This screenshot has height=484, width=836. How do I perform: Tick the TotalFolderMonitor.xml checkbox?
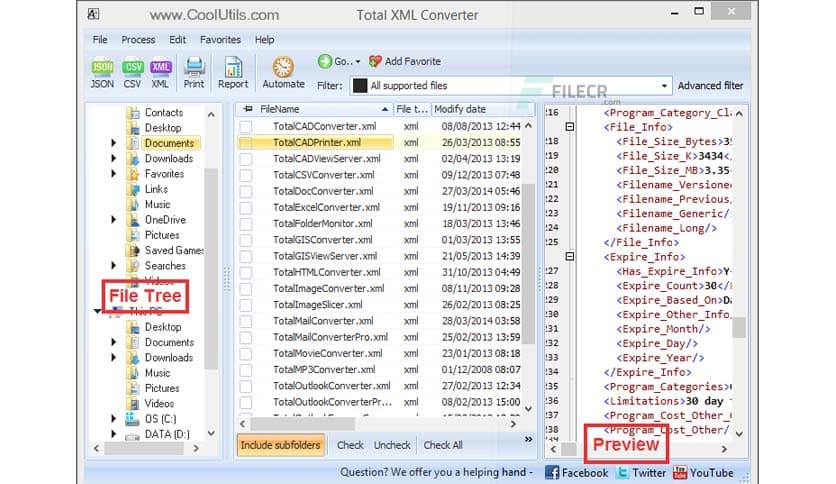[x=246, y=224]
